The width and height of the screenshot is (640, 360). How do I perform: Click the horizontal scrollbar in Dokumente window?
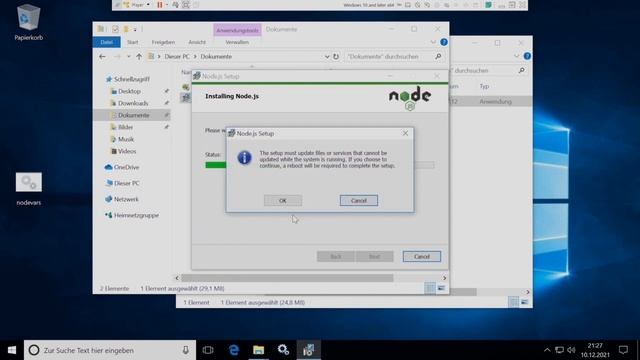287,278
